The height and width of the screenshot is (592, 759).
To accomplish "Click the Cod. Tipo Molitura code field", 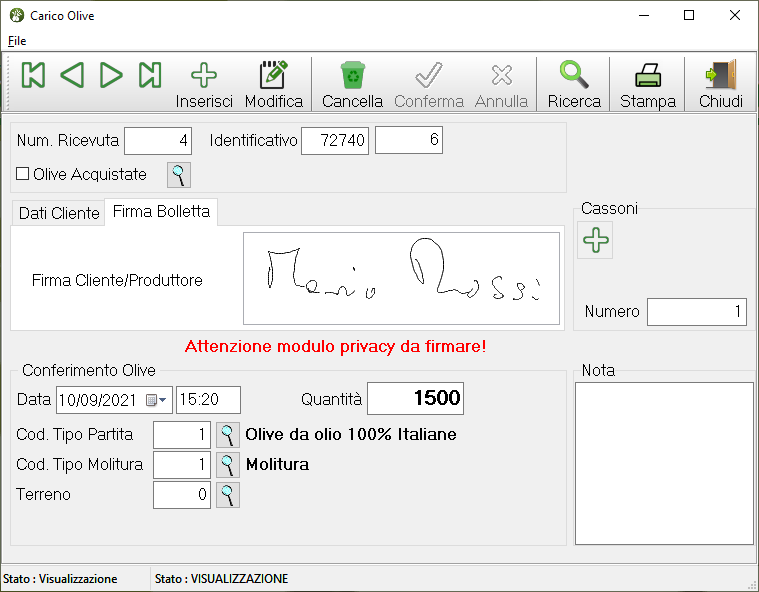I will (182, 465).
